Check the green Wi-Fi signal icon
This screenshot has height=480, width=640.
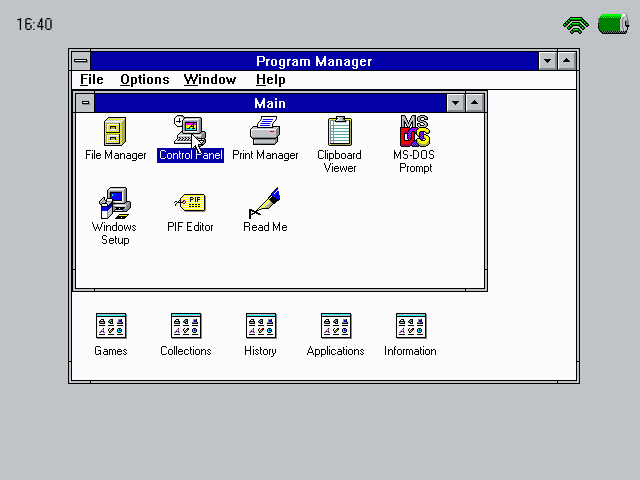pyautogui.click(x=576, y=24)
